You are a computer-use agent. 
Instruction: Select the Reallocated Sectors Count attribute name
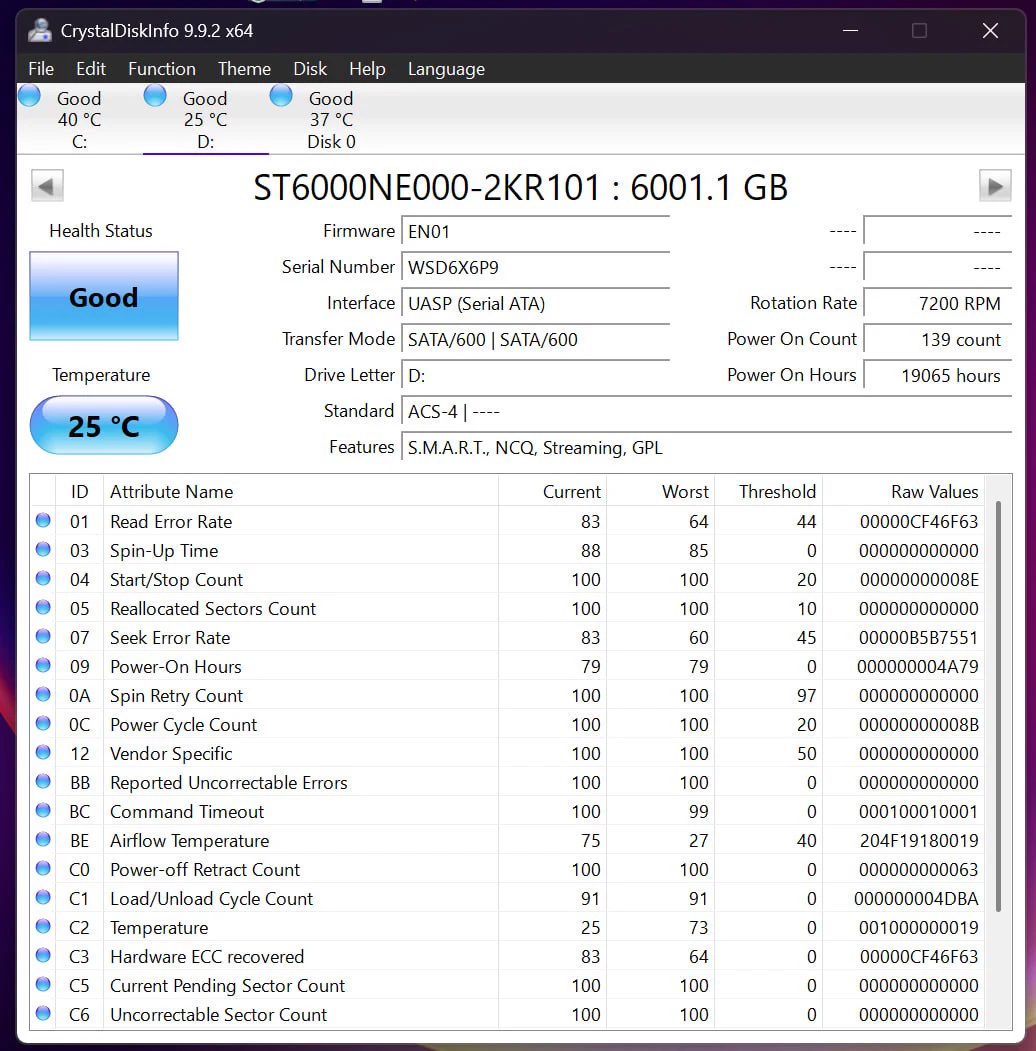point(212,609)
